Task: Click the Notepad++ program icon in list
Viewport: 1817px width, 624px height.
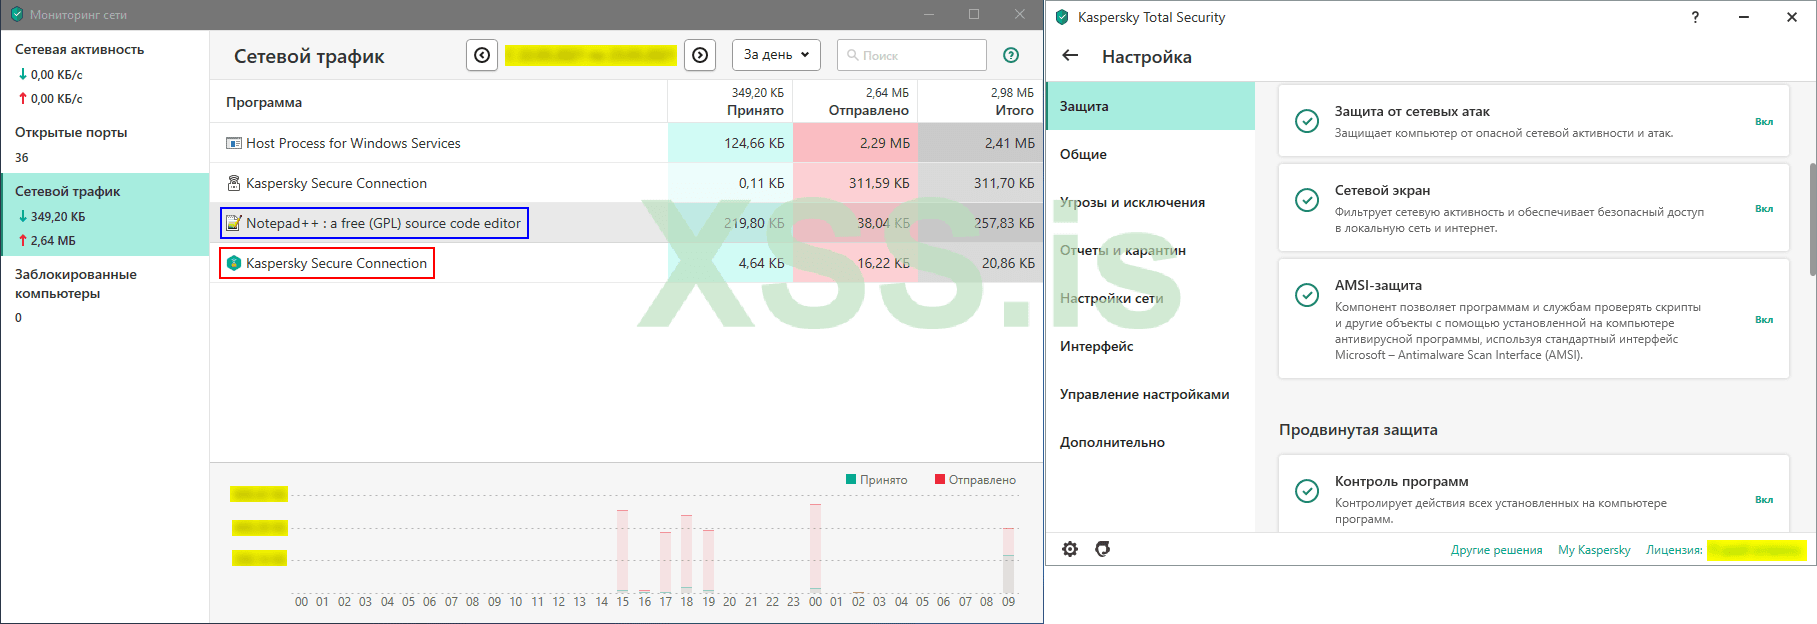Action: click(233, 223)
